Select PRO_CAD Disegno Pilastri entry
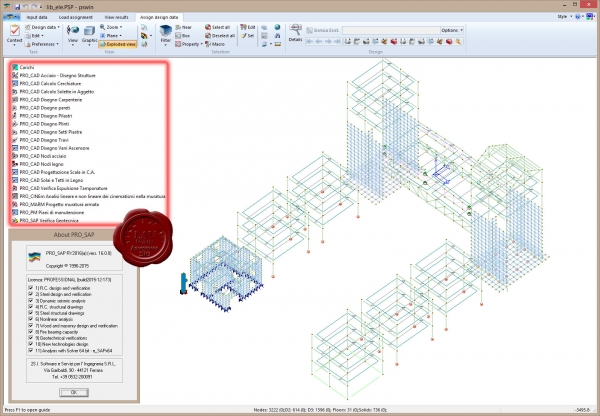600x416 pixels. (42, 116)
